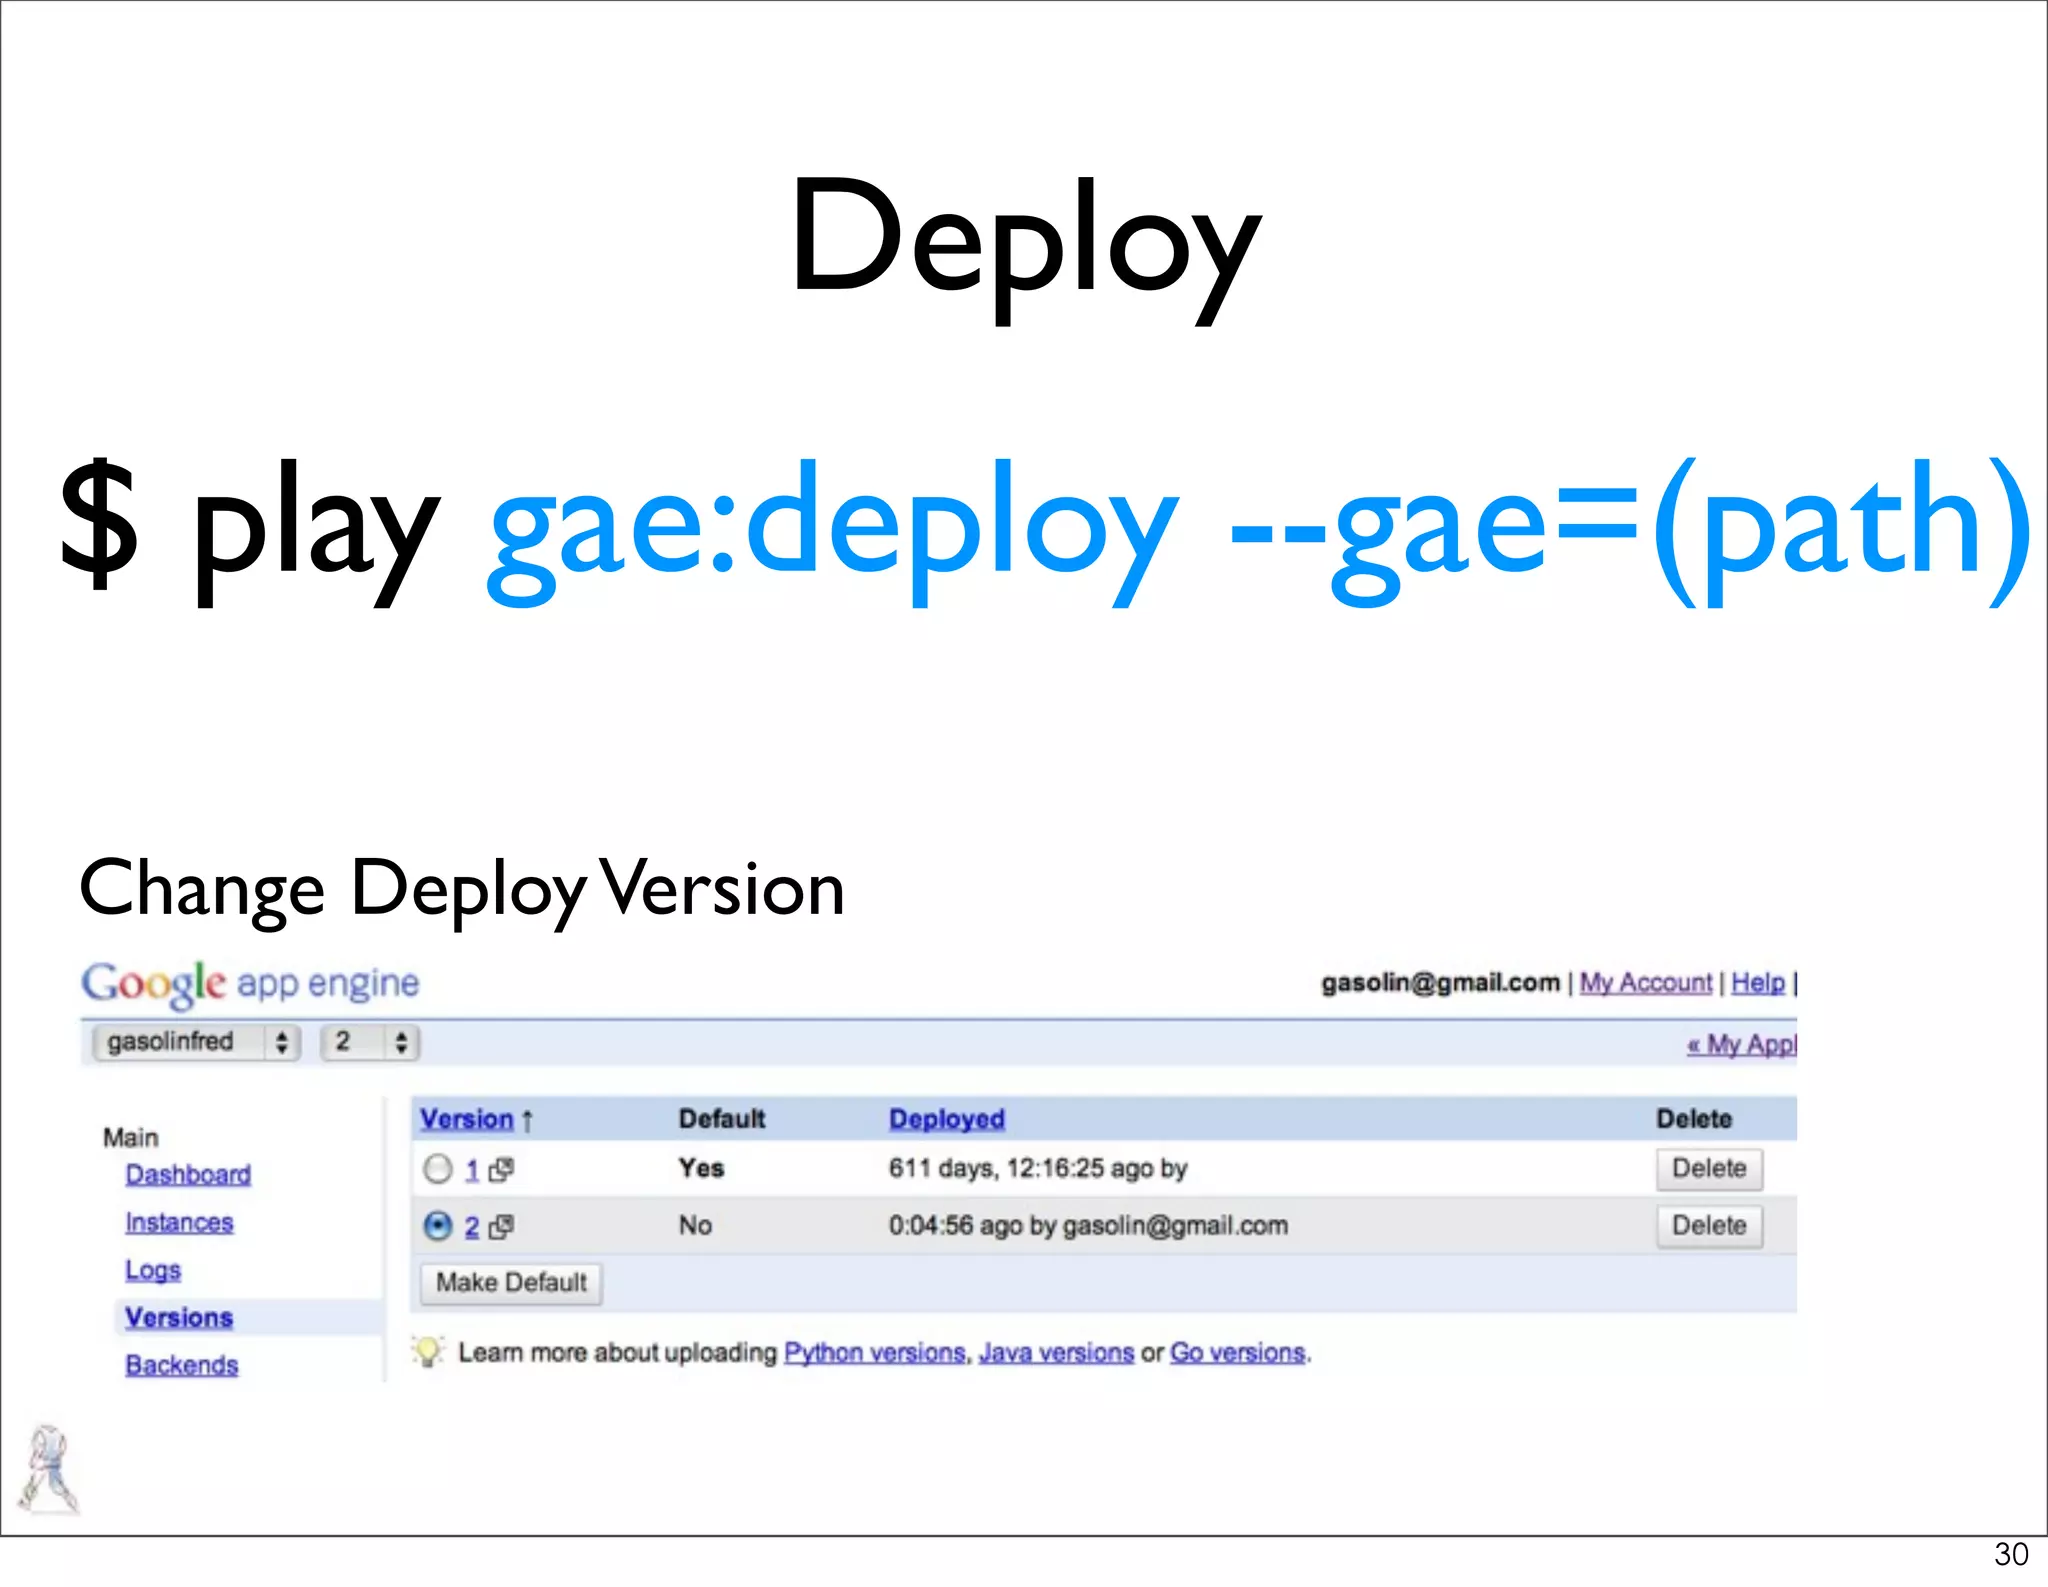
Task: Go back to My Applications link
Action: 1742,1044
